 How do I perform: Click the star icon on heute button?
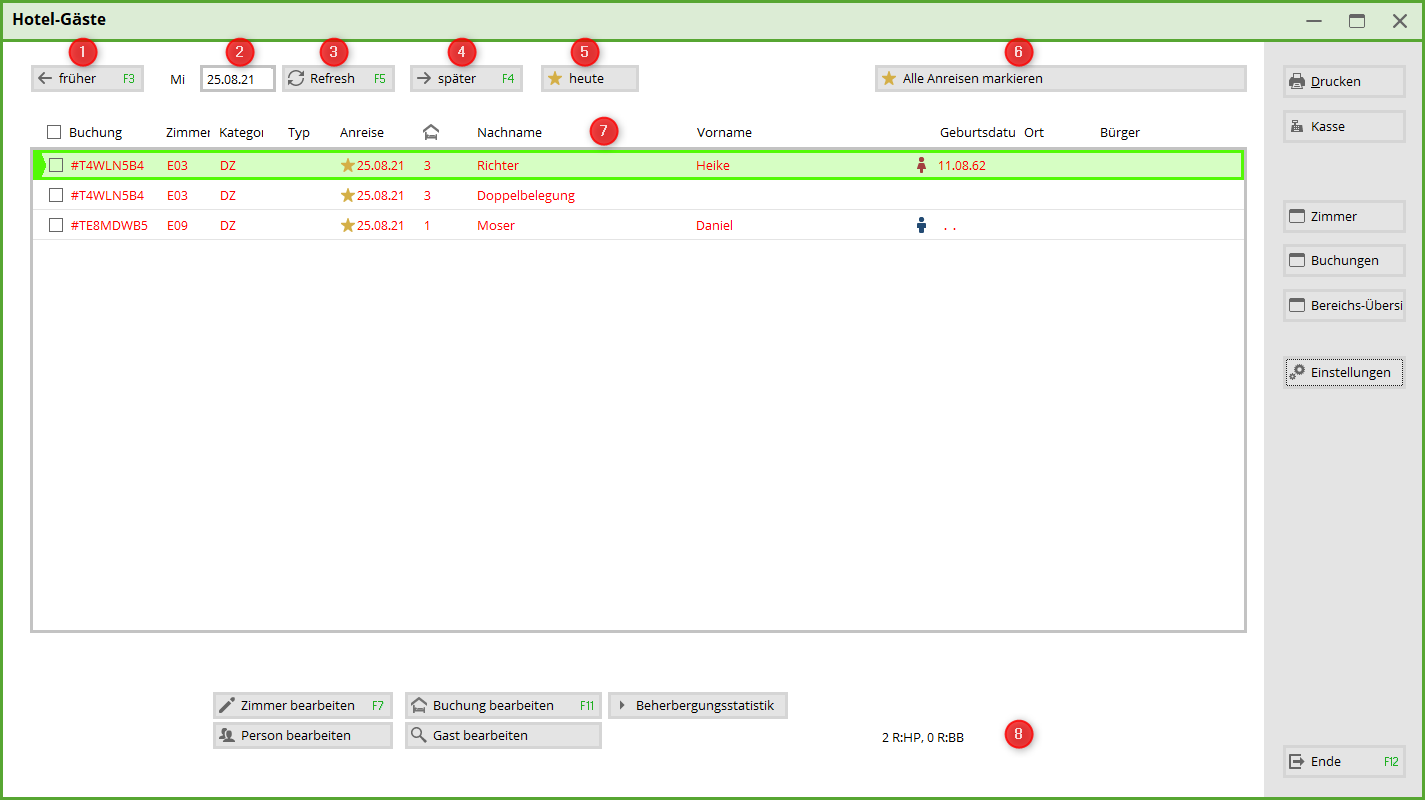(555, 78)
